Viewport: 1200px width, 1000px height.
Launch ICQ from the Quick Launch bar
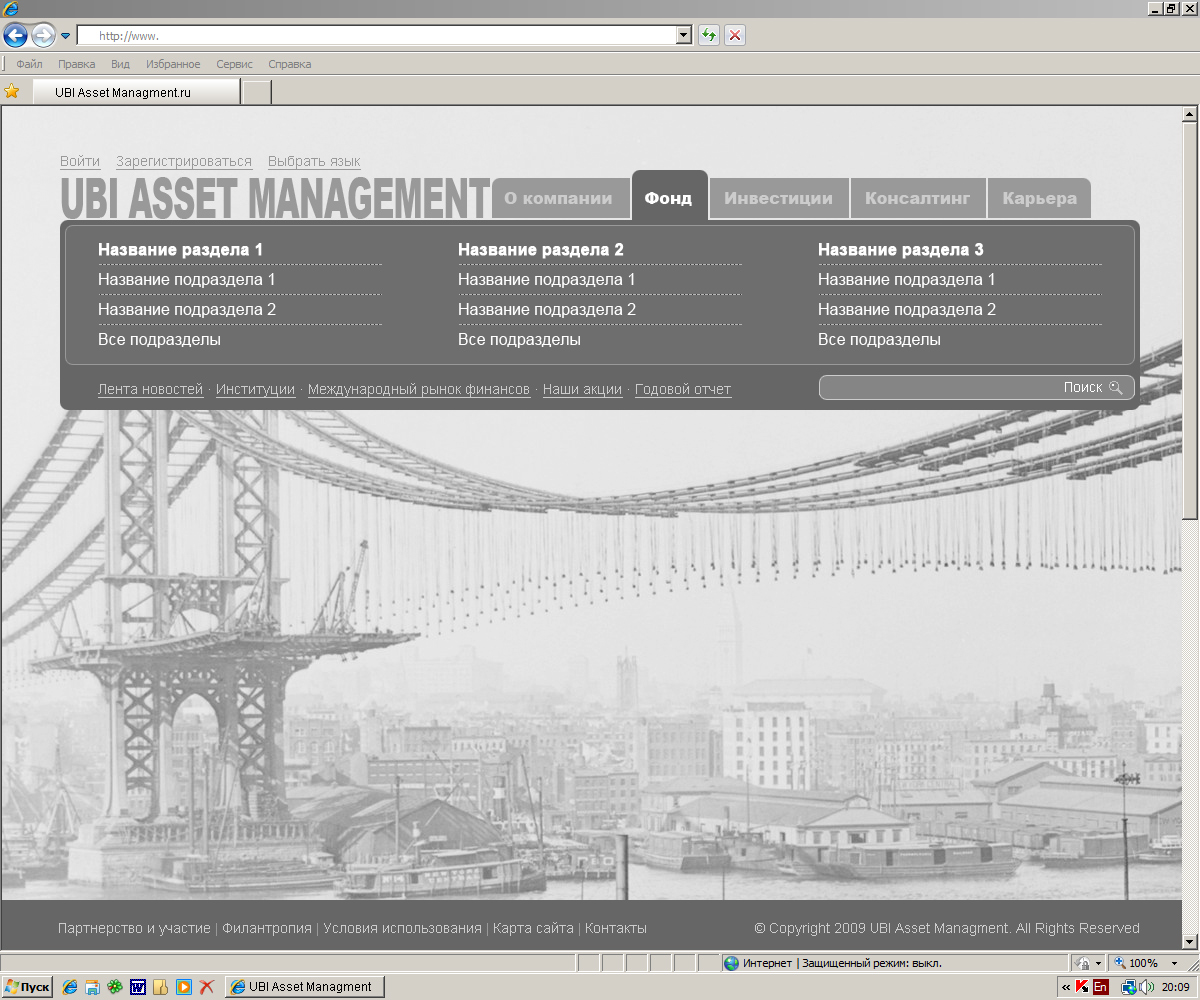click(x=114, y=987)
